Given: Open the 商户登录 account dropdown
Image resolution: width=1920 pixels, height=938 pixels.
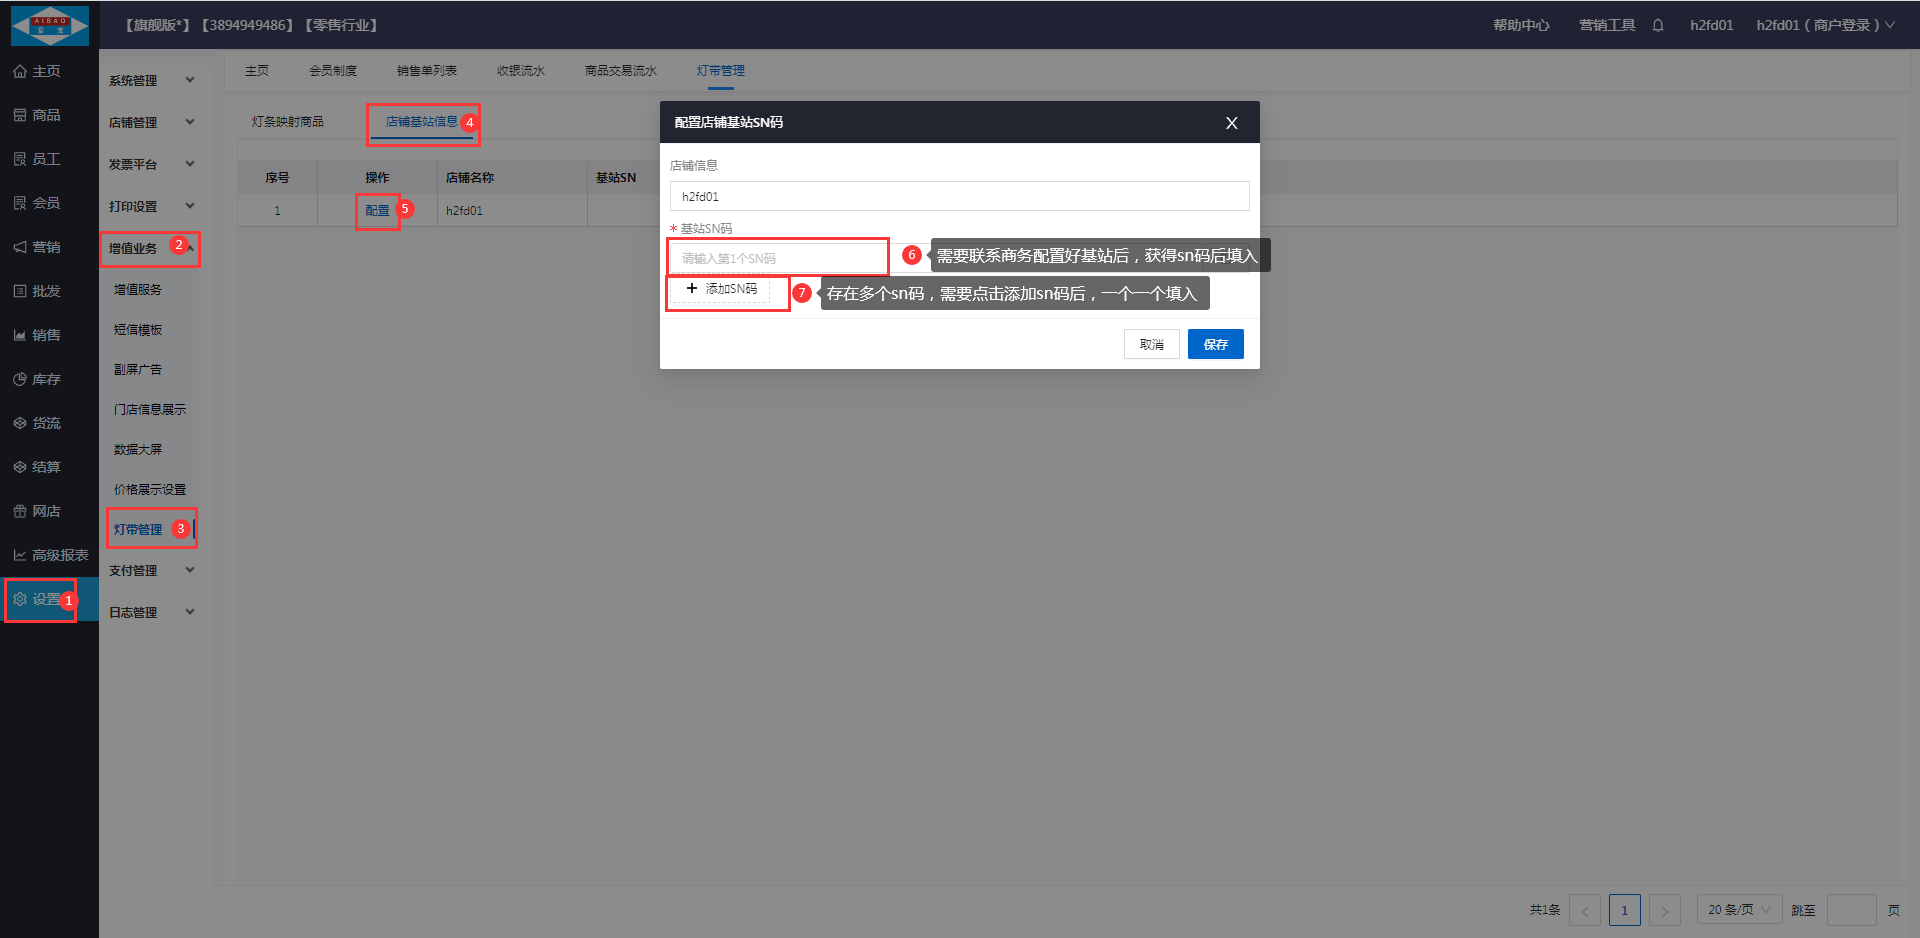Looking at the screenshot, I should [x=1825, y=25].
